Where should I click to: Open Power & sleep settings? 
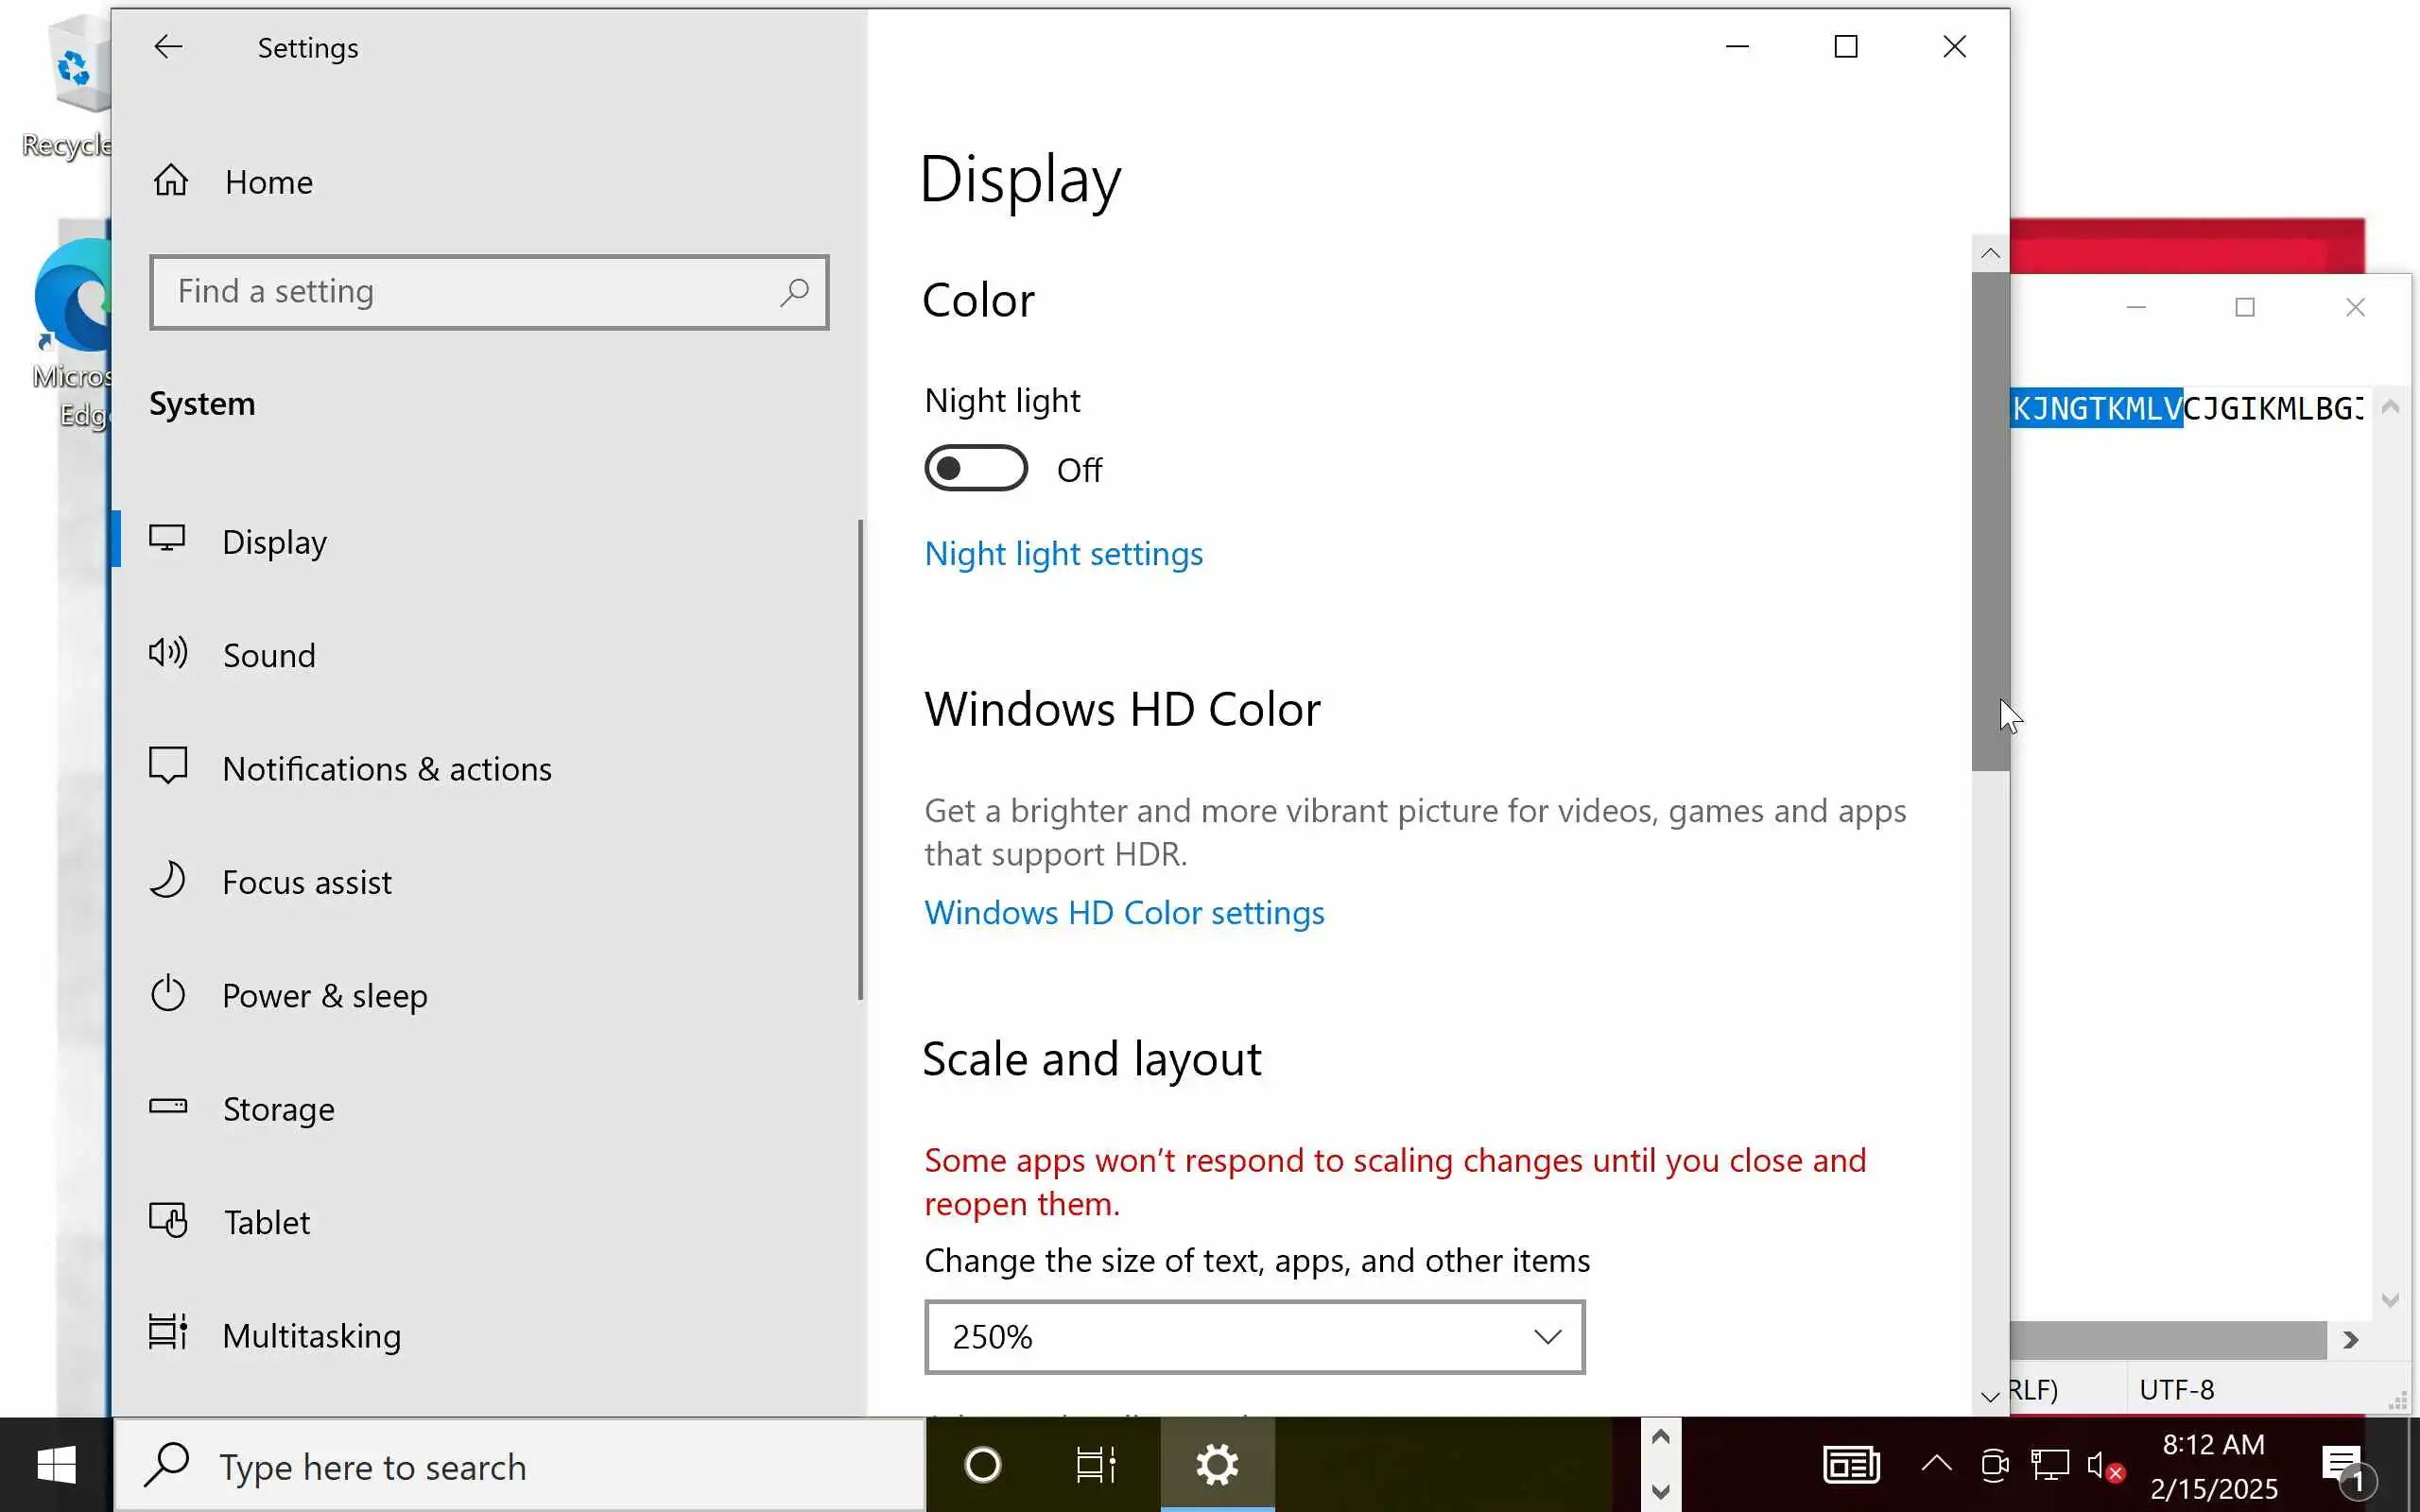pyautogui.click(x=324, y=996)
